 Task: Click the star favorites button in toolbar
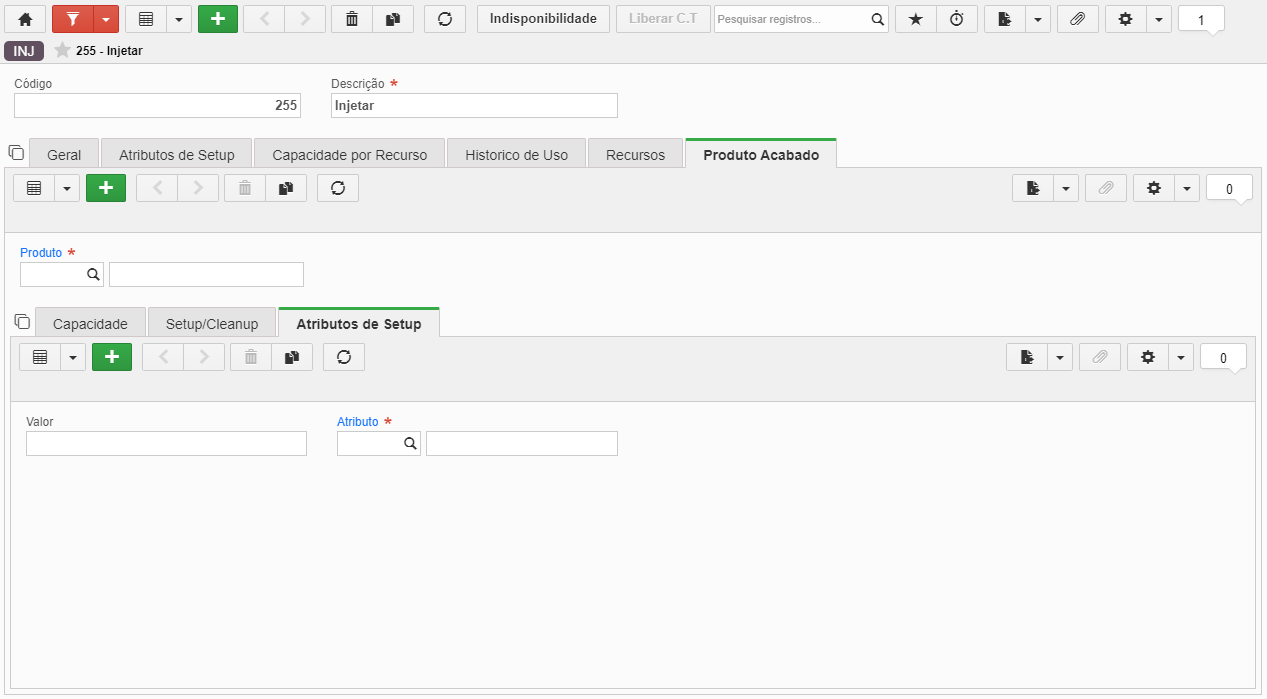click(x=916, y=19)
